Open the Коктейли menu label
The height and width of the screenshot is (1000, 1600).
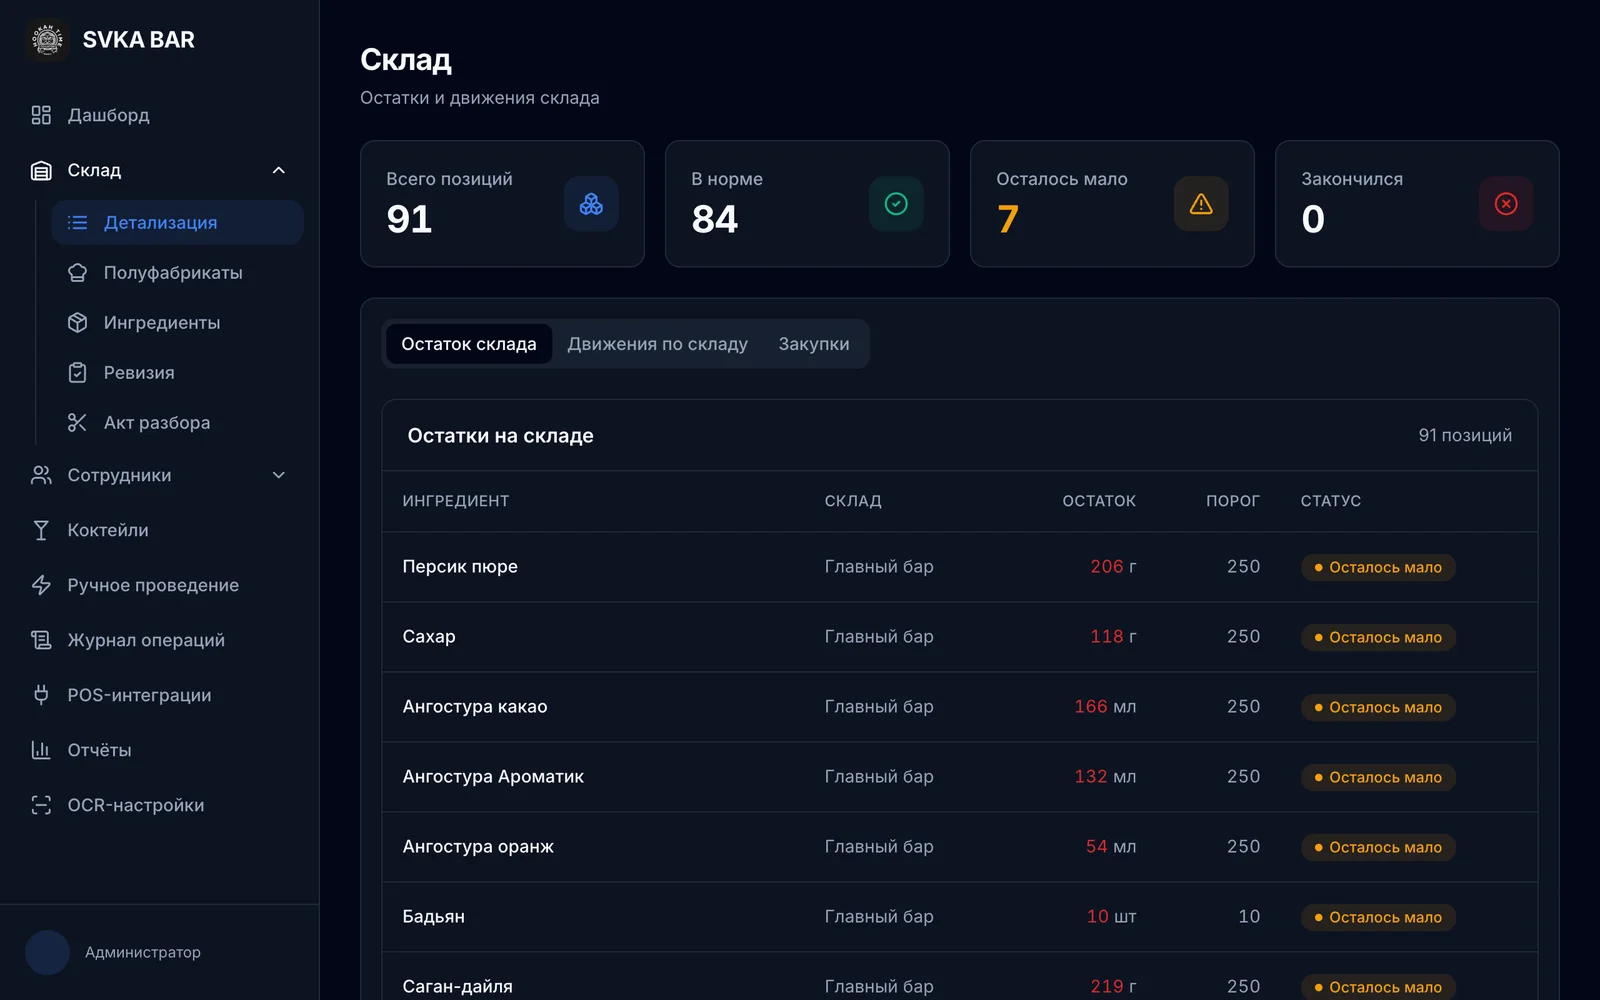click(108, 530)
